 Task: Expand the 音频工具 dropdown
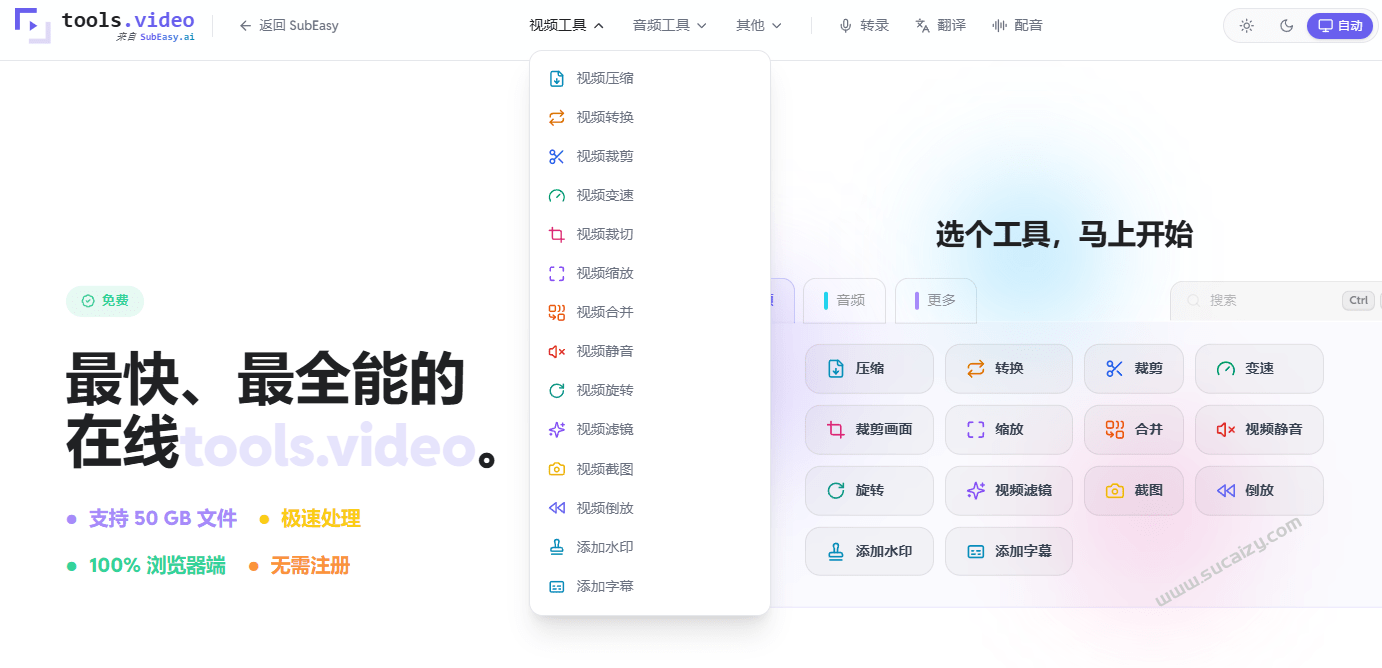pyautogui.click(x=670, y=26)
